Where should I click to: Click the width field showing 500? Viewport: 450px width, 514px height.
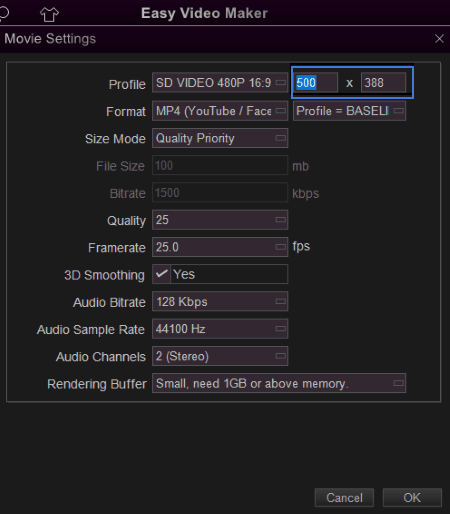pyautogui.click(x=315, y=83)
